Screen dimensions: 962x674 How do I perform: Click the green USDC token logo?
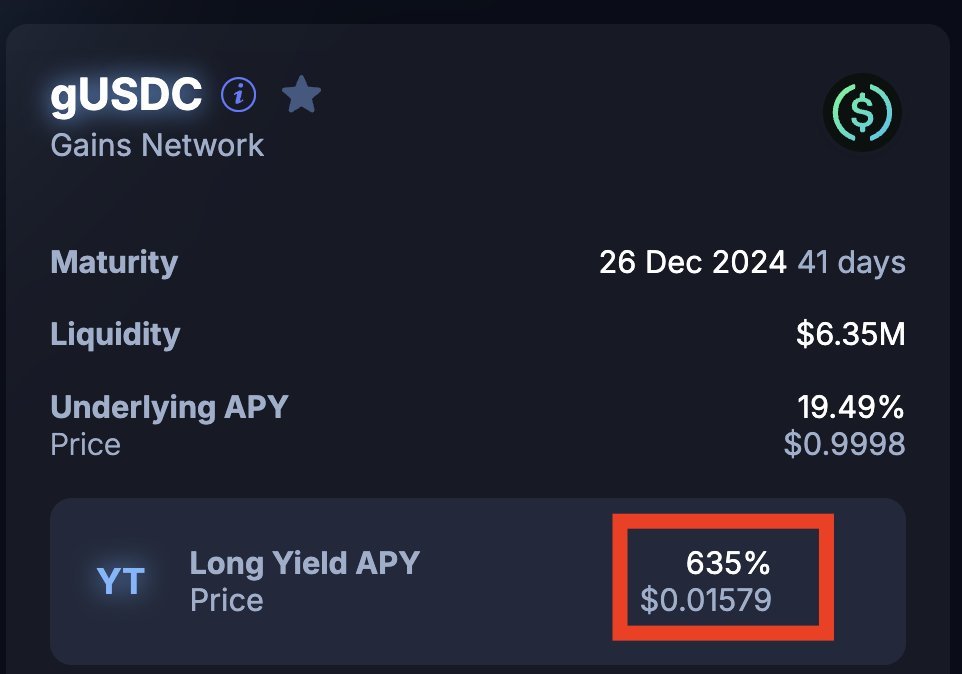tap(861, 113)
